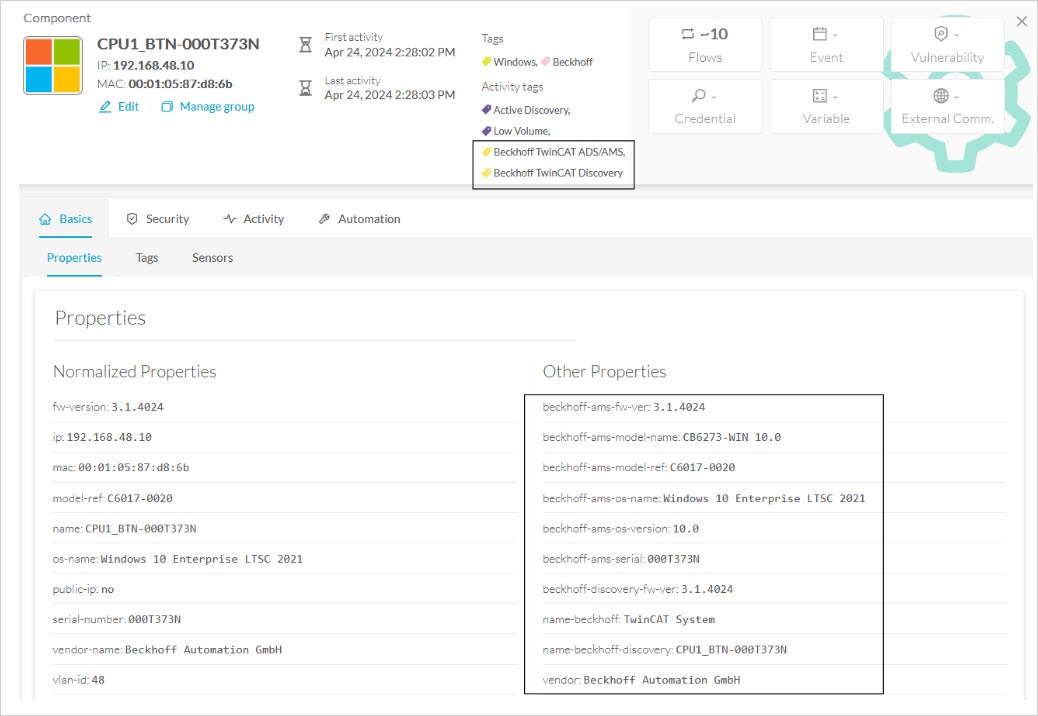Click the purple Active Discovery tag icon
The width and height of the screenshot is (1038, 716).
[487, 110]
